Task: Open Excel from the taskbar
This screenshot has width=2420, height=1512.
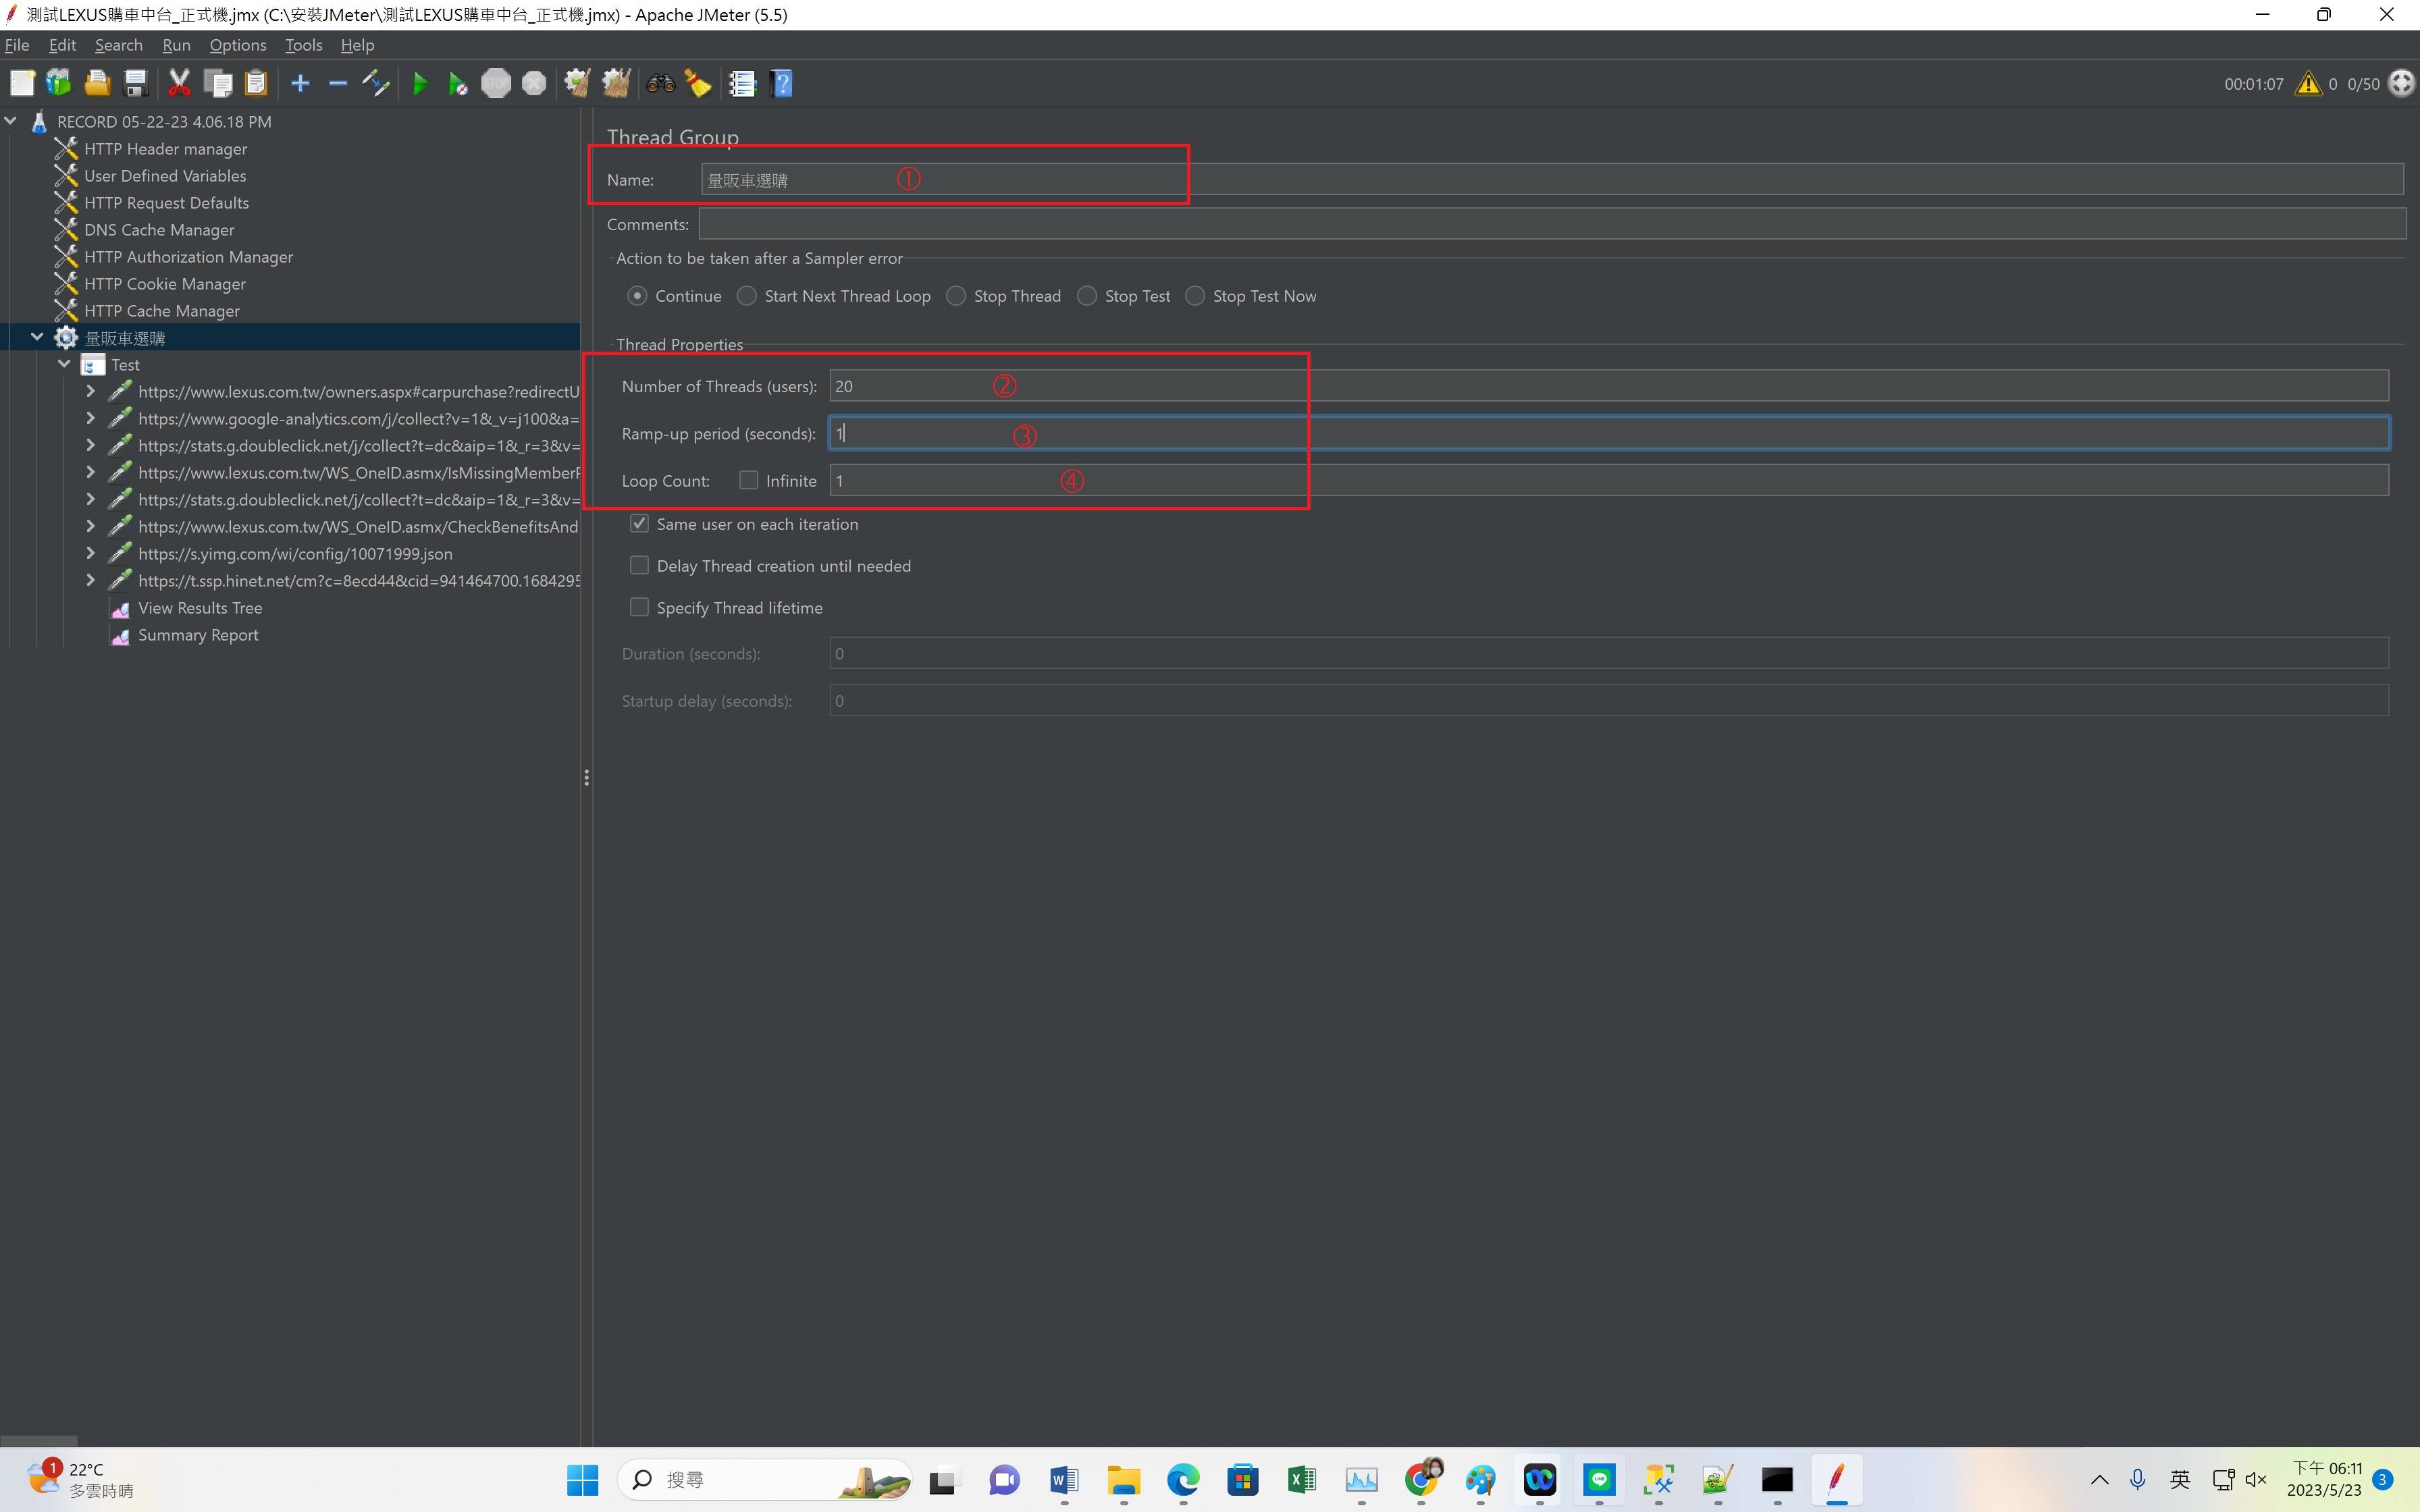Action: click(1302, 1479)
